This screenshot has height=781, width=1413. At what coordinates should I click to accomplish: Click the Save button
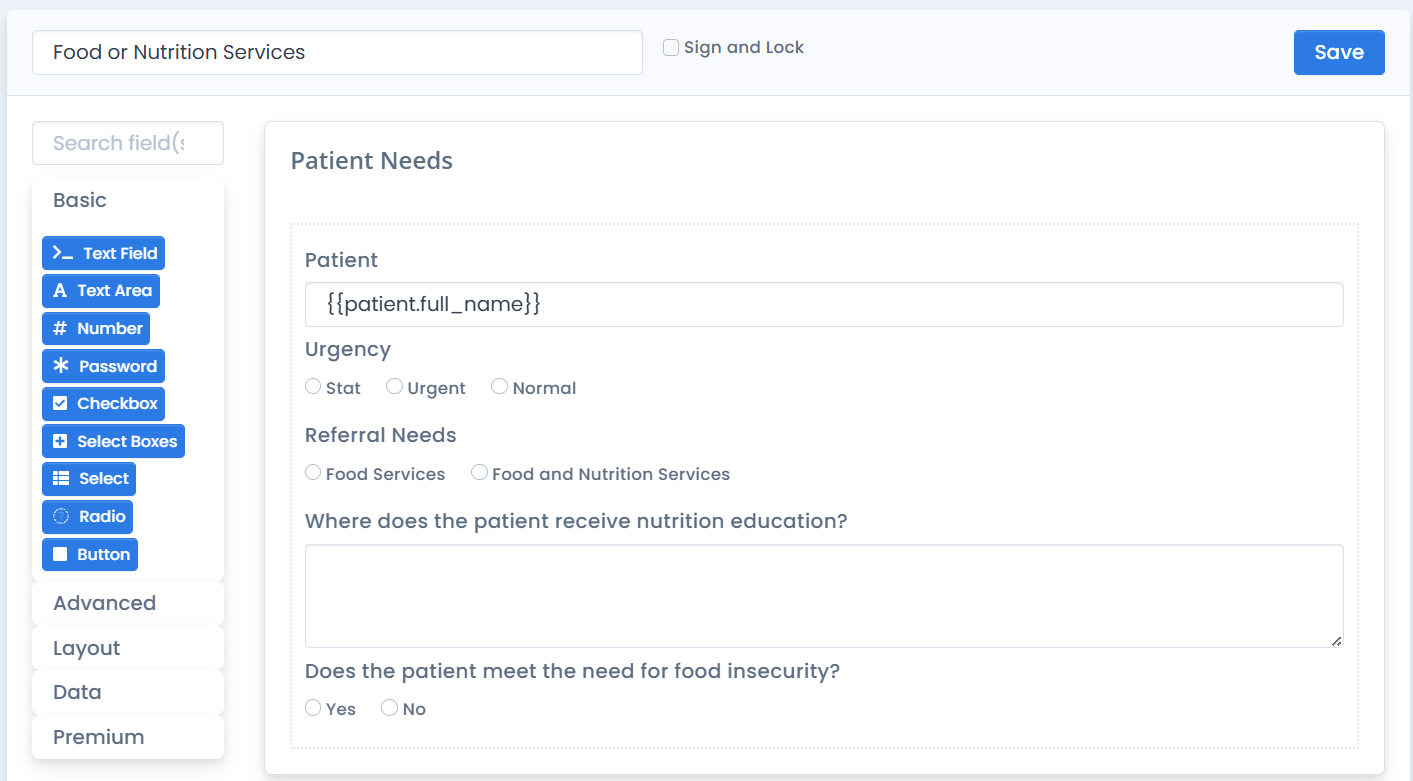click(x=1338, y=53)
